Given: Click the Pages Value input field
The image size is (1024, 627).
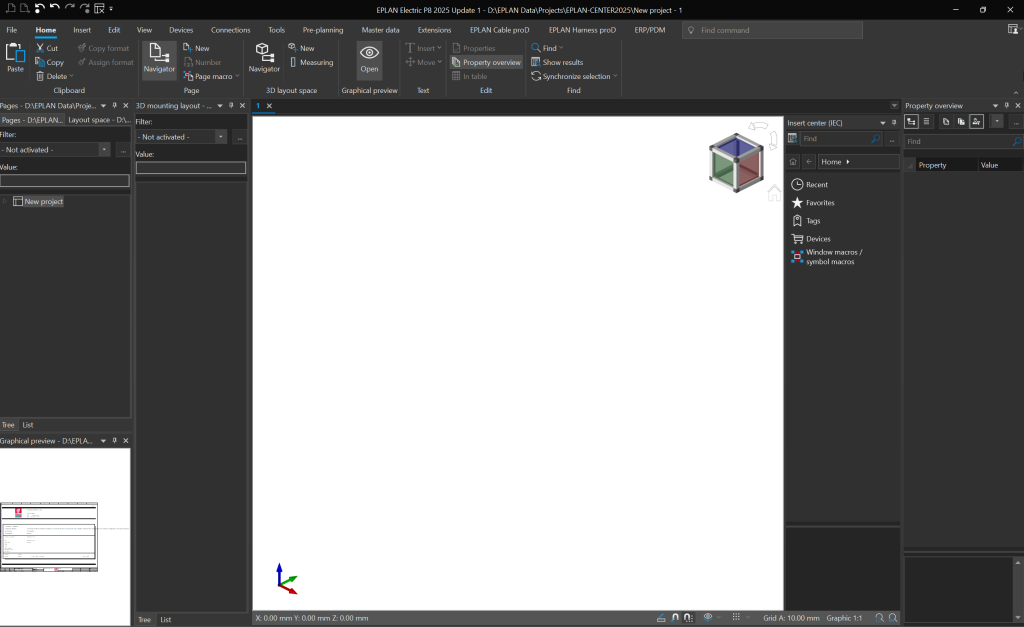Looking at the screenshot, I should (65, 181).
